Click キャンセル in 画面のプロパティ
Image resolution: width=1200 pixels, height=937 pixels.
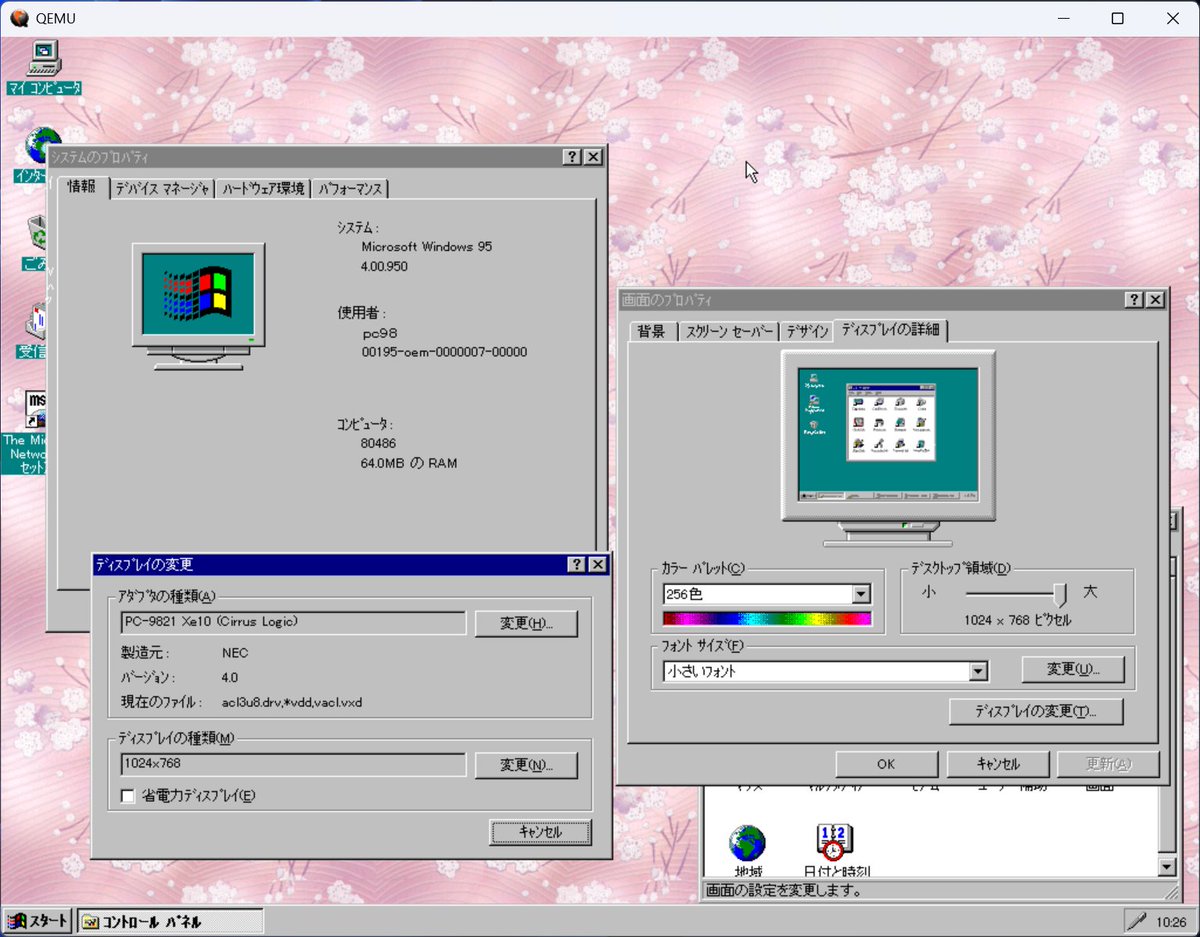[997, 764]
